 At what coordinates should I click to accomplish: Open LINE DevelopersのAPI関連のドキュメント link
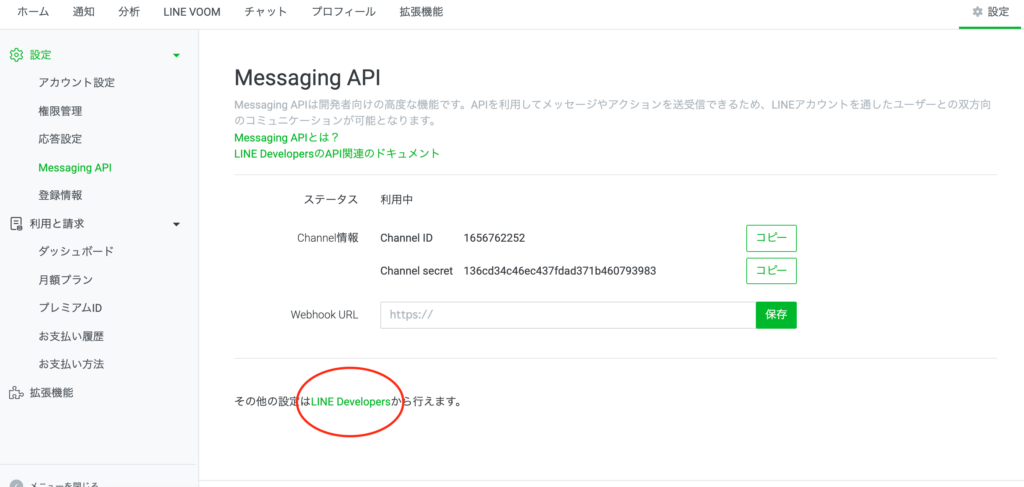click(337, 154)
